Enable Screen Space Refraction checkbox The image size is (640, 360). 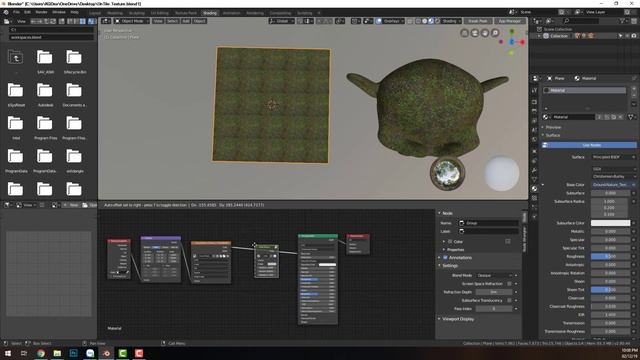[509, 284]
